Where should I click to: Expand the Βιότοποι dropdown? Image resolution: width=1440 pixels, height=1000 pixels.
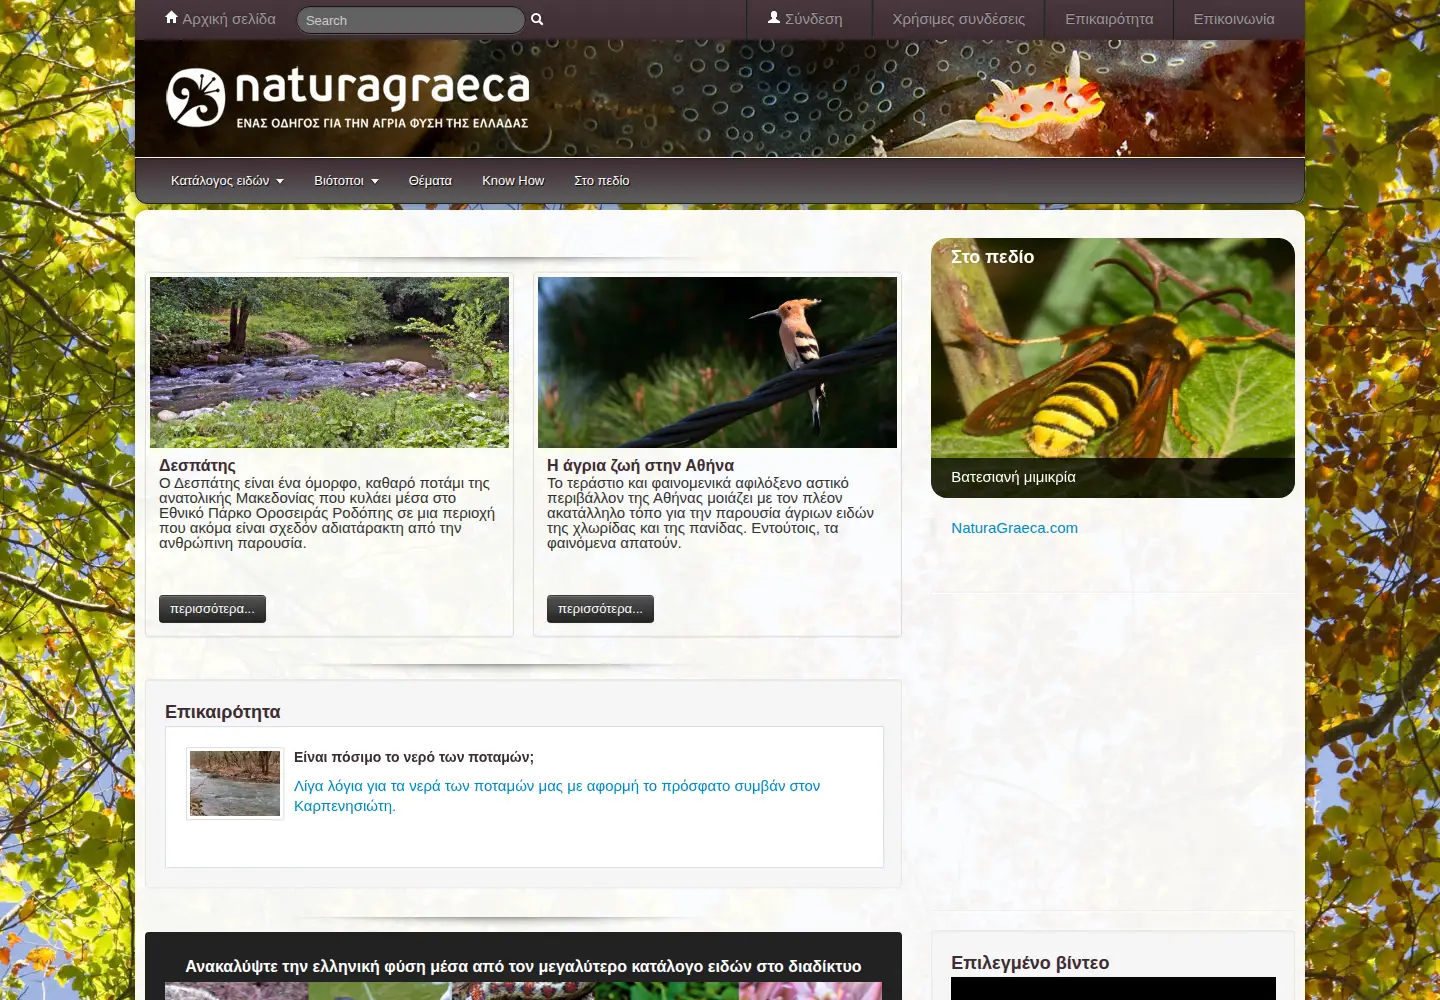click(x=346, y=181)
